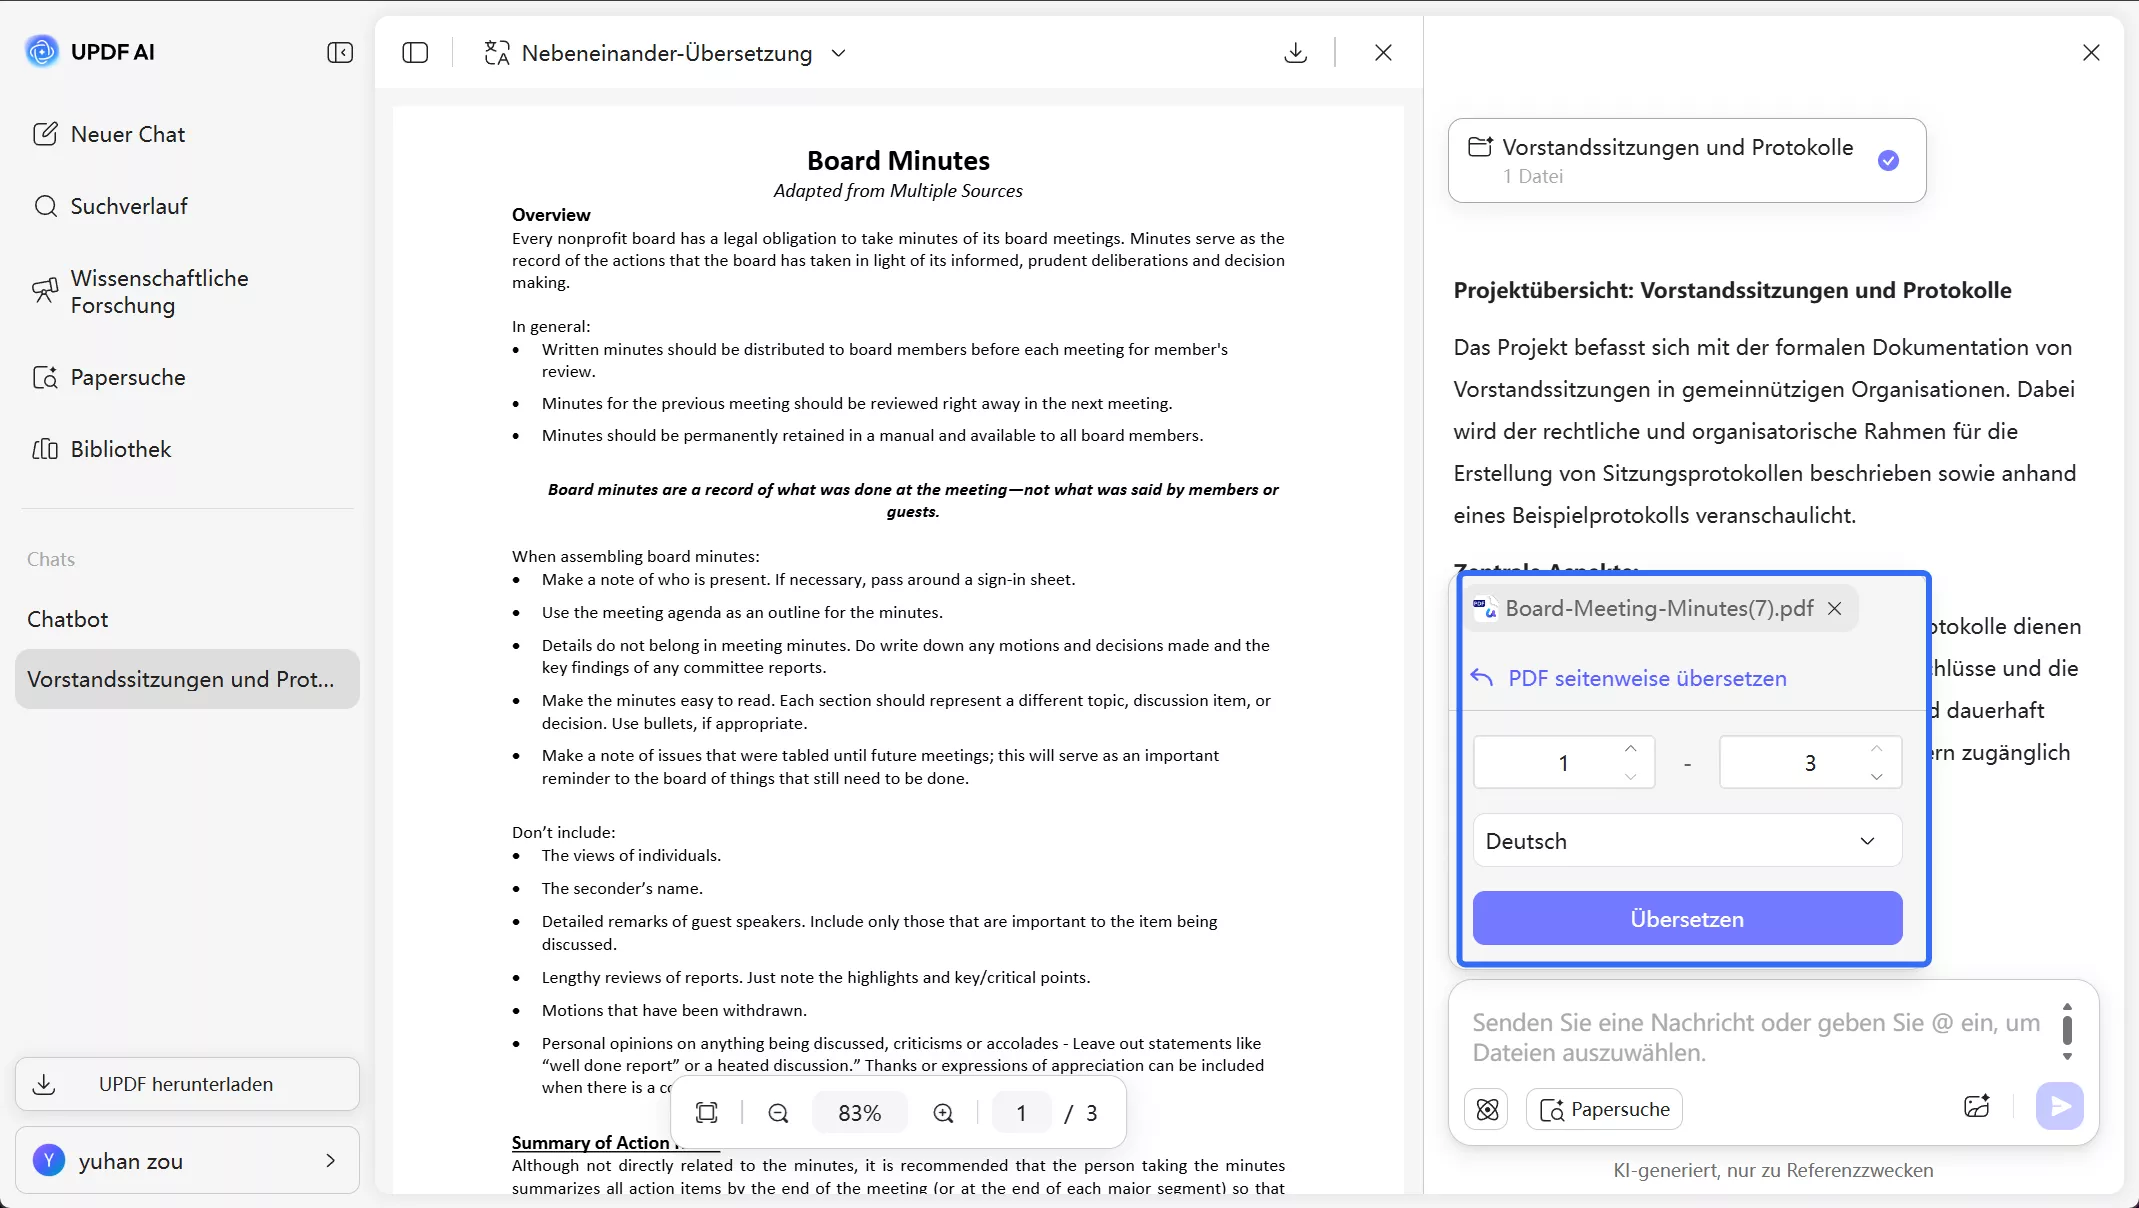Image resolution: width=2139 pixels, height=1208 pixels.
Task: Remove the Board-Meeting-Minutes(7).pdf attachment
Action: tap(1834, 608)
